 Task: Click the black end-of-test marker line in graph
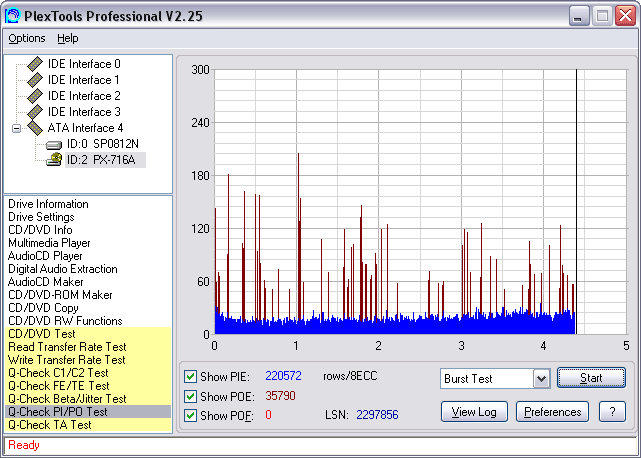[x=576, y=202]
